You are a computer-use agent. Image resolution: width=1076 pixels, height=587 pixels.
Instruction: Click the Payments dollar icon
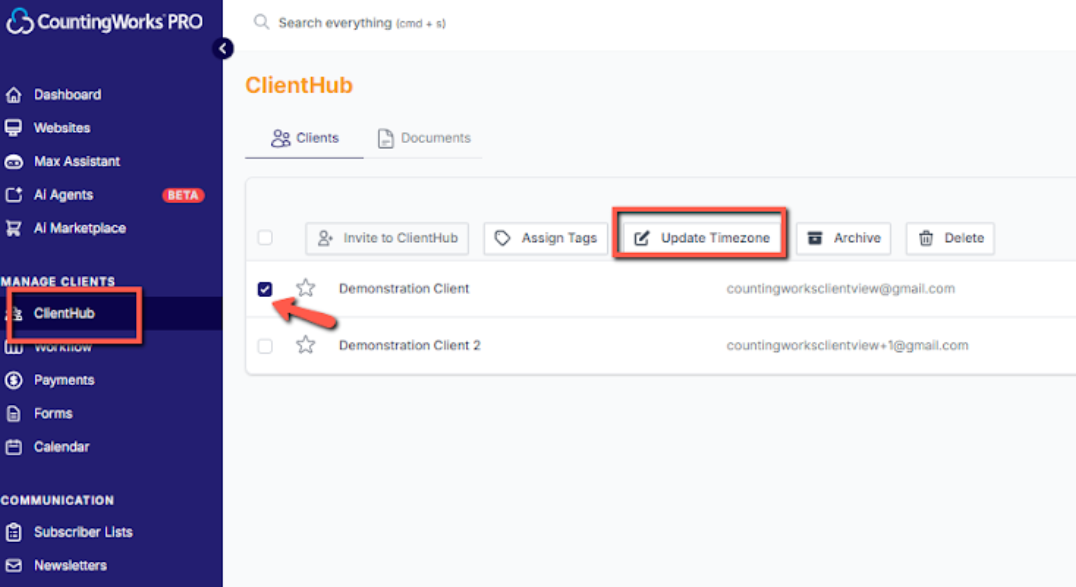click(14, 380)
